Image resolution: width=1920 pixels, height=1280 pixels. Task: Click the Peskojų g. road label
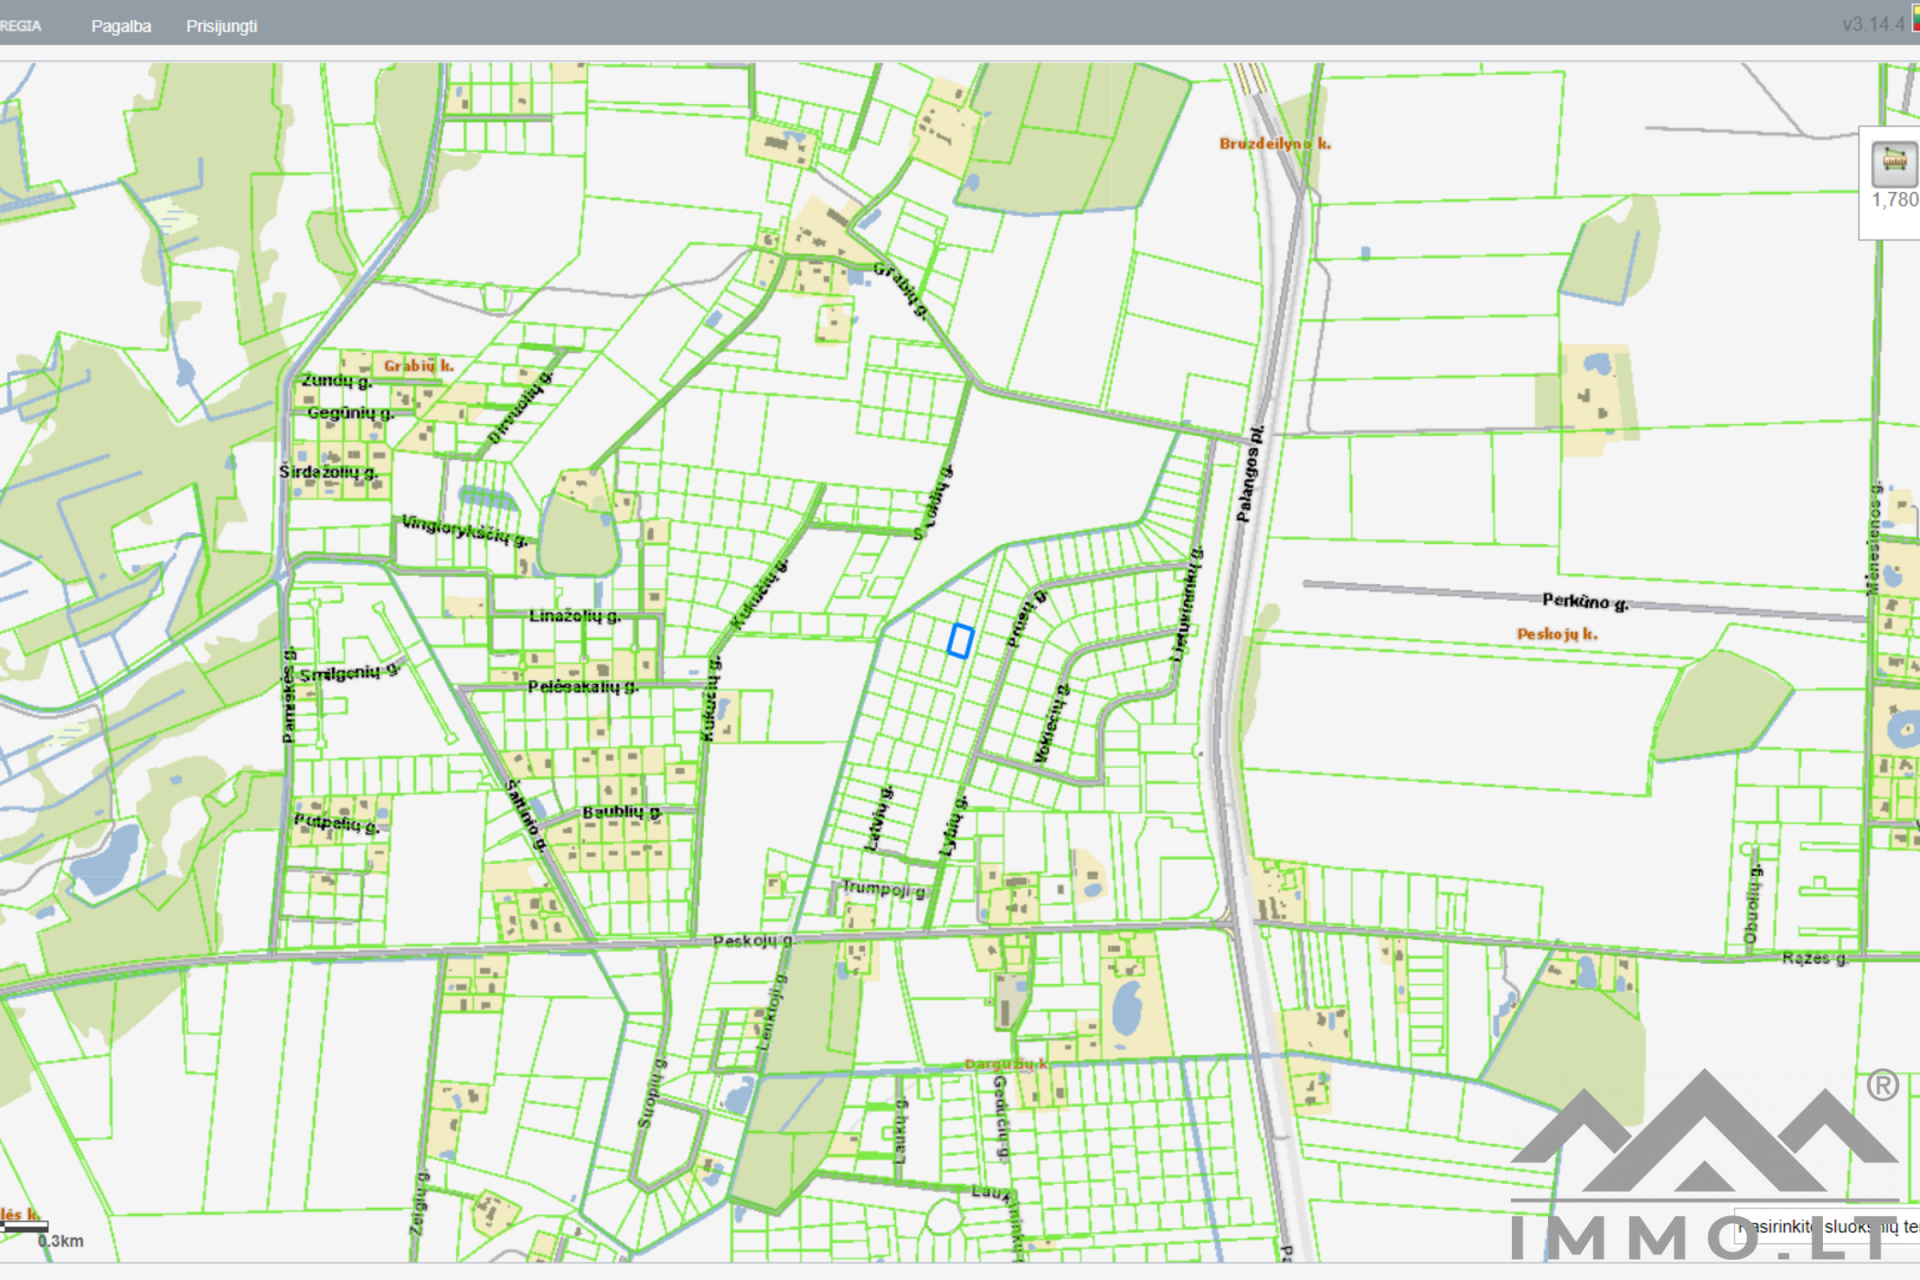(x=753, y=941)
